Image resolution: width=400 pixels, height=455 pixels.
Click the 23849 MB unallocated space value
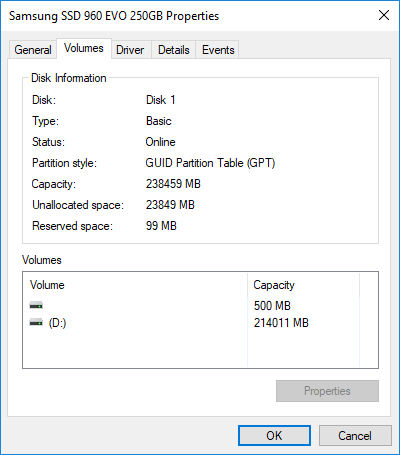tap(170, 205)
